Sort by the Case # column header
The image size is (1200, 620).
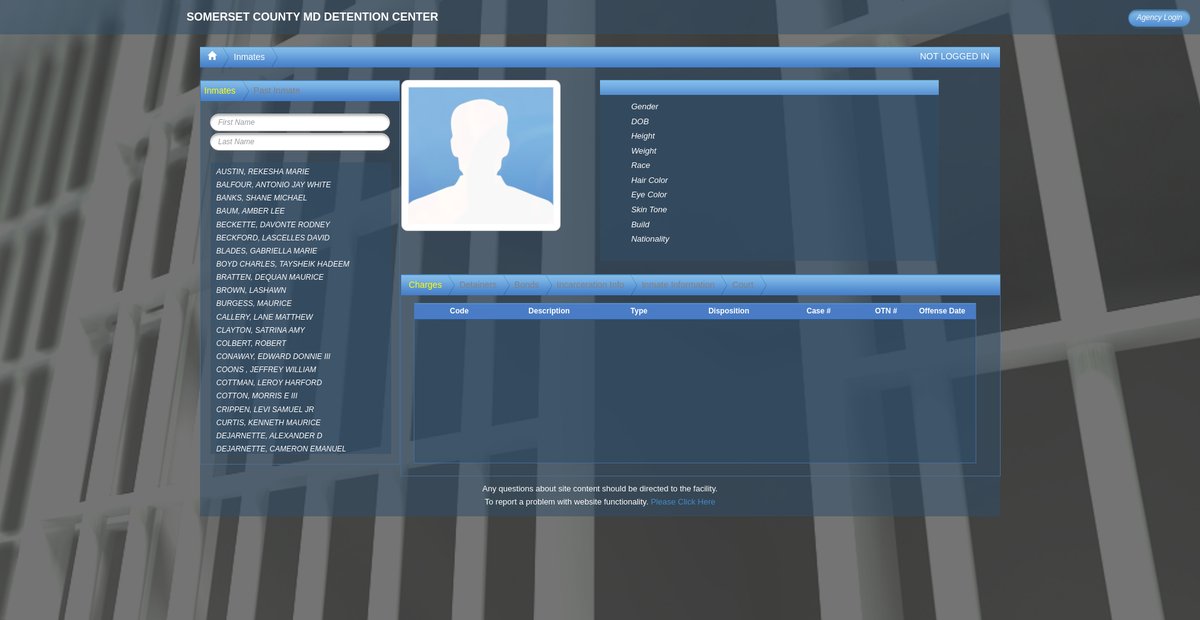[818, 311]
